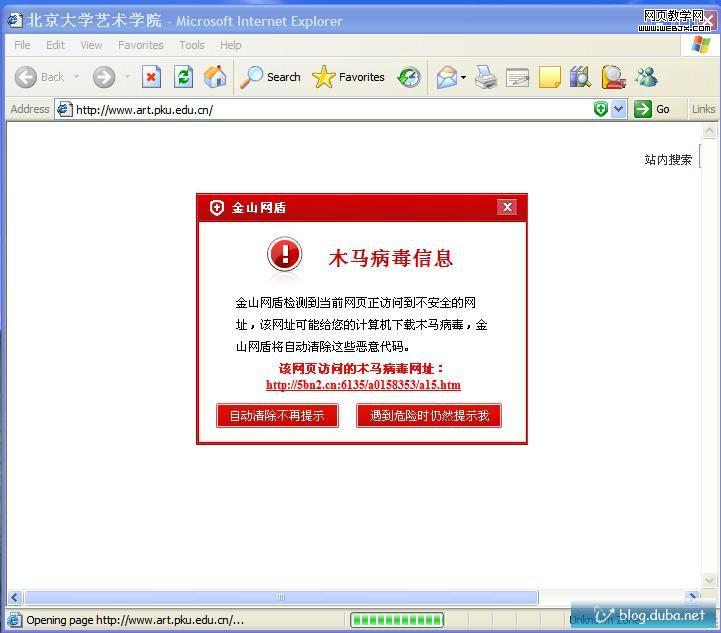The image size is (721, 633).
Task: Click the Print icon
Action: pos(486,77)
